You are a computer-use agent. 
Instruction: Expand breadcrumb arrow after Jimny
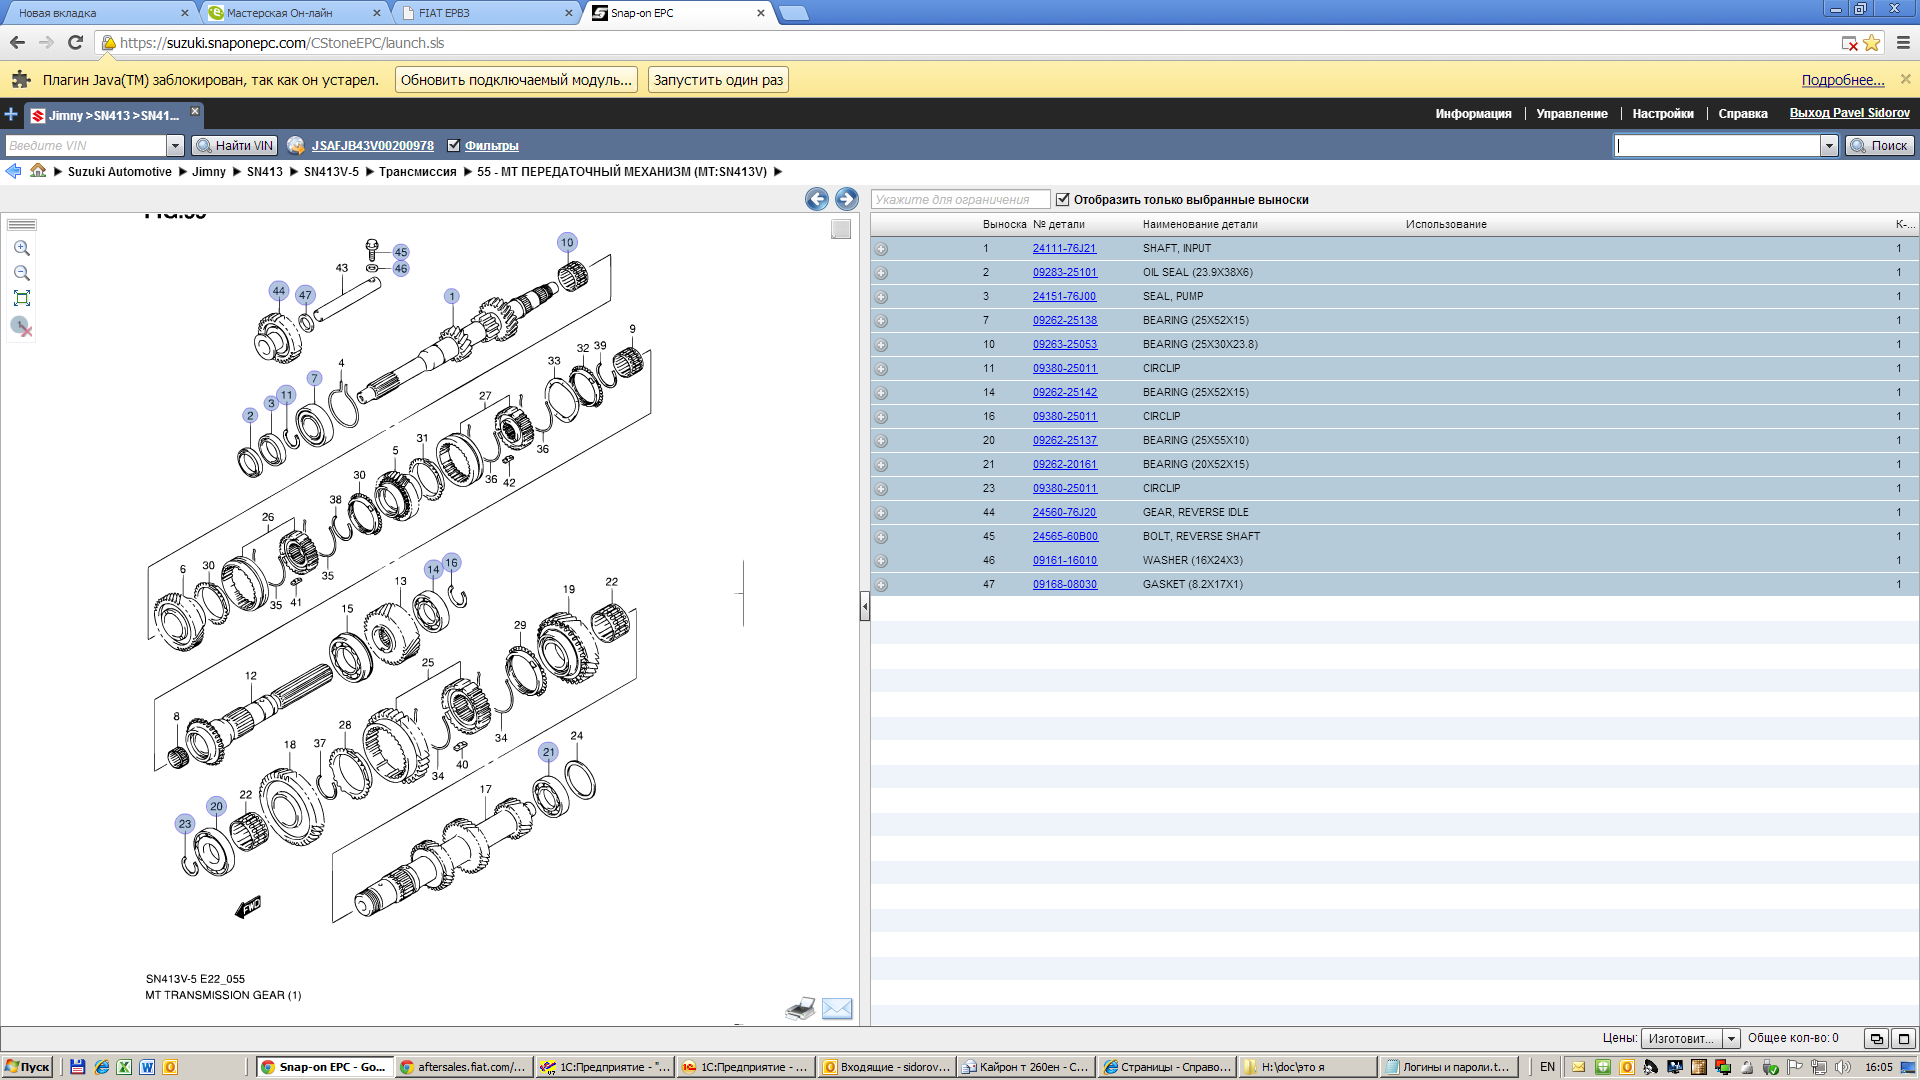pos(237,172)
